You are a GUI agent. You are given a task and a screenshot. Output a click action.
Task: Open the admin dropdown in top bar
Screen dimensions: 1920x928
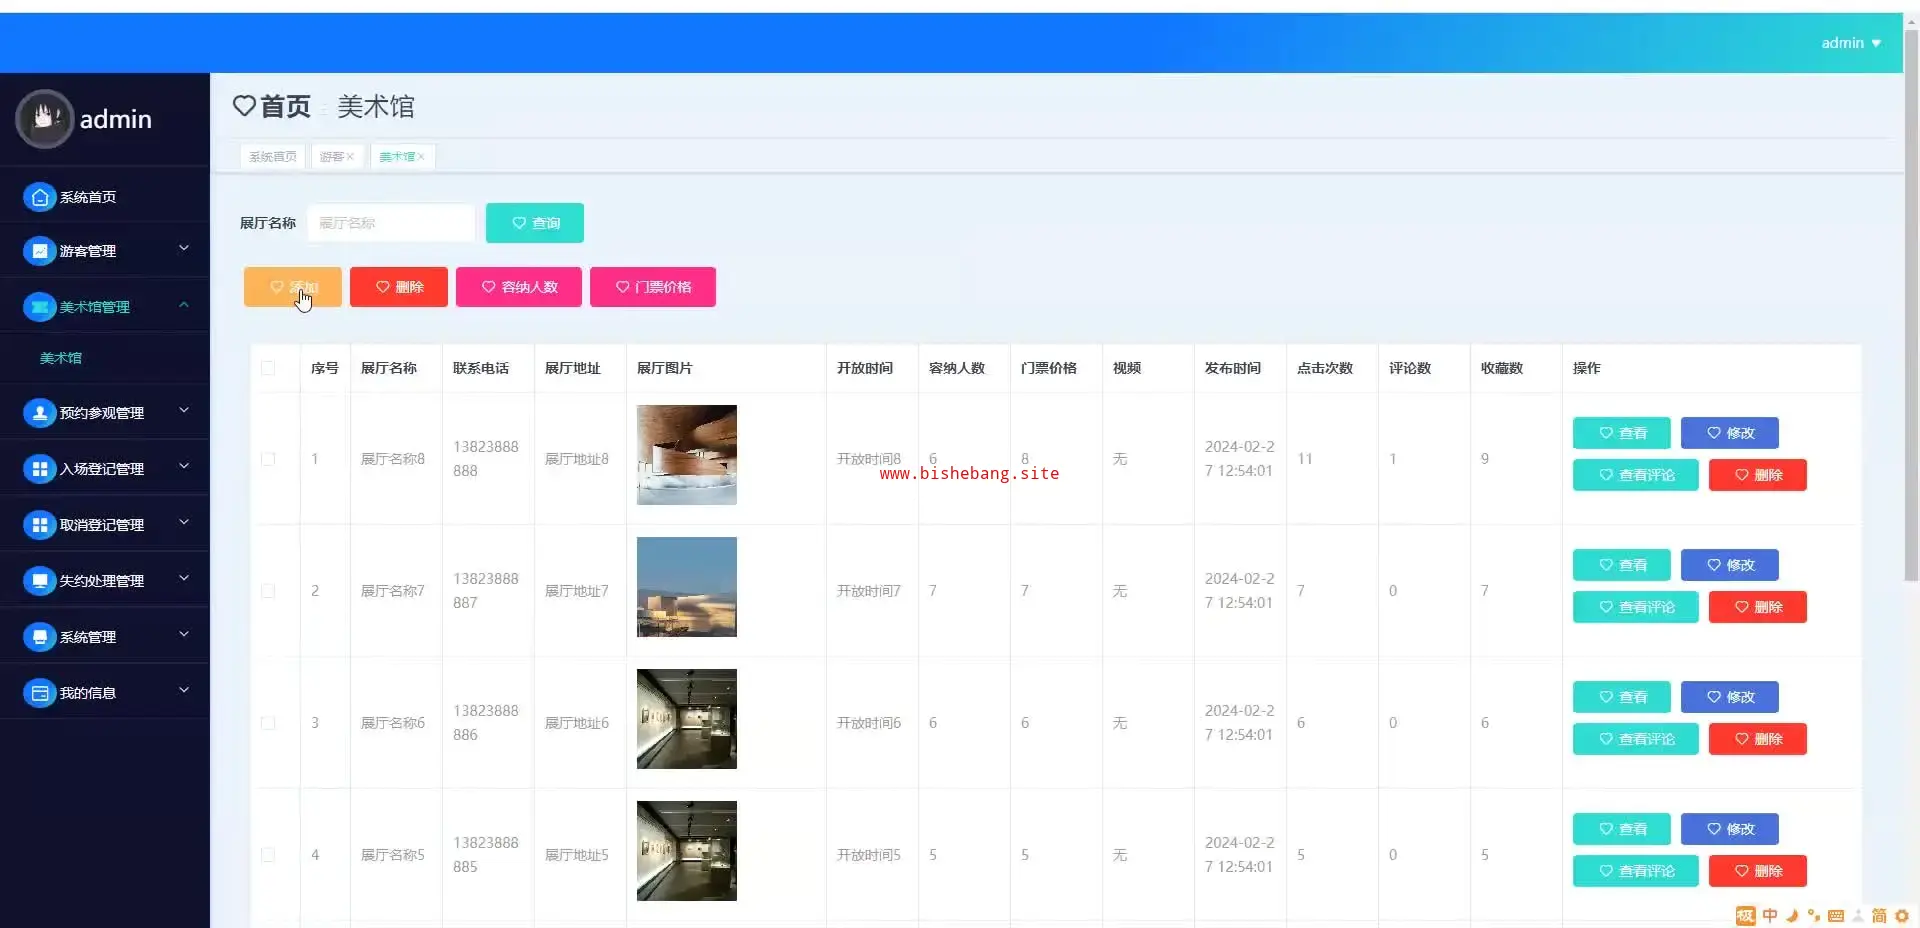1850,43
